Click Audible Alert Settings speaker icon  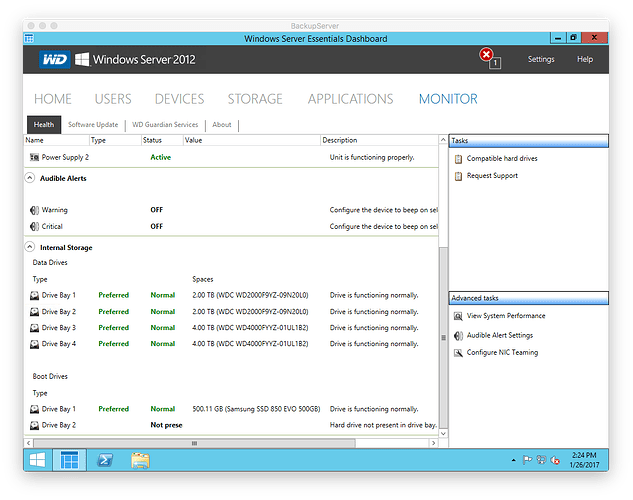pos(458,336)
